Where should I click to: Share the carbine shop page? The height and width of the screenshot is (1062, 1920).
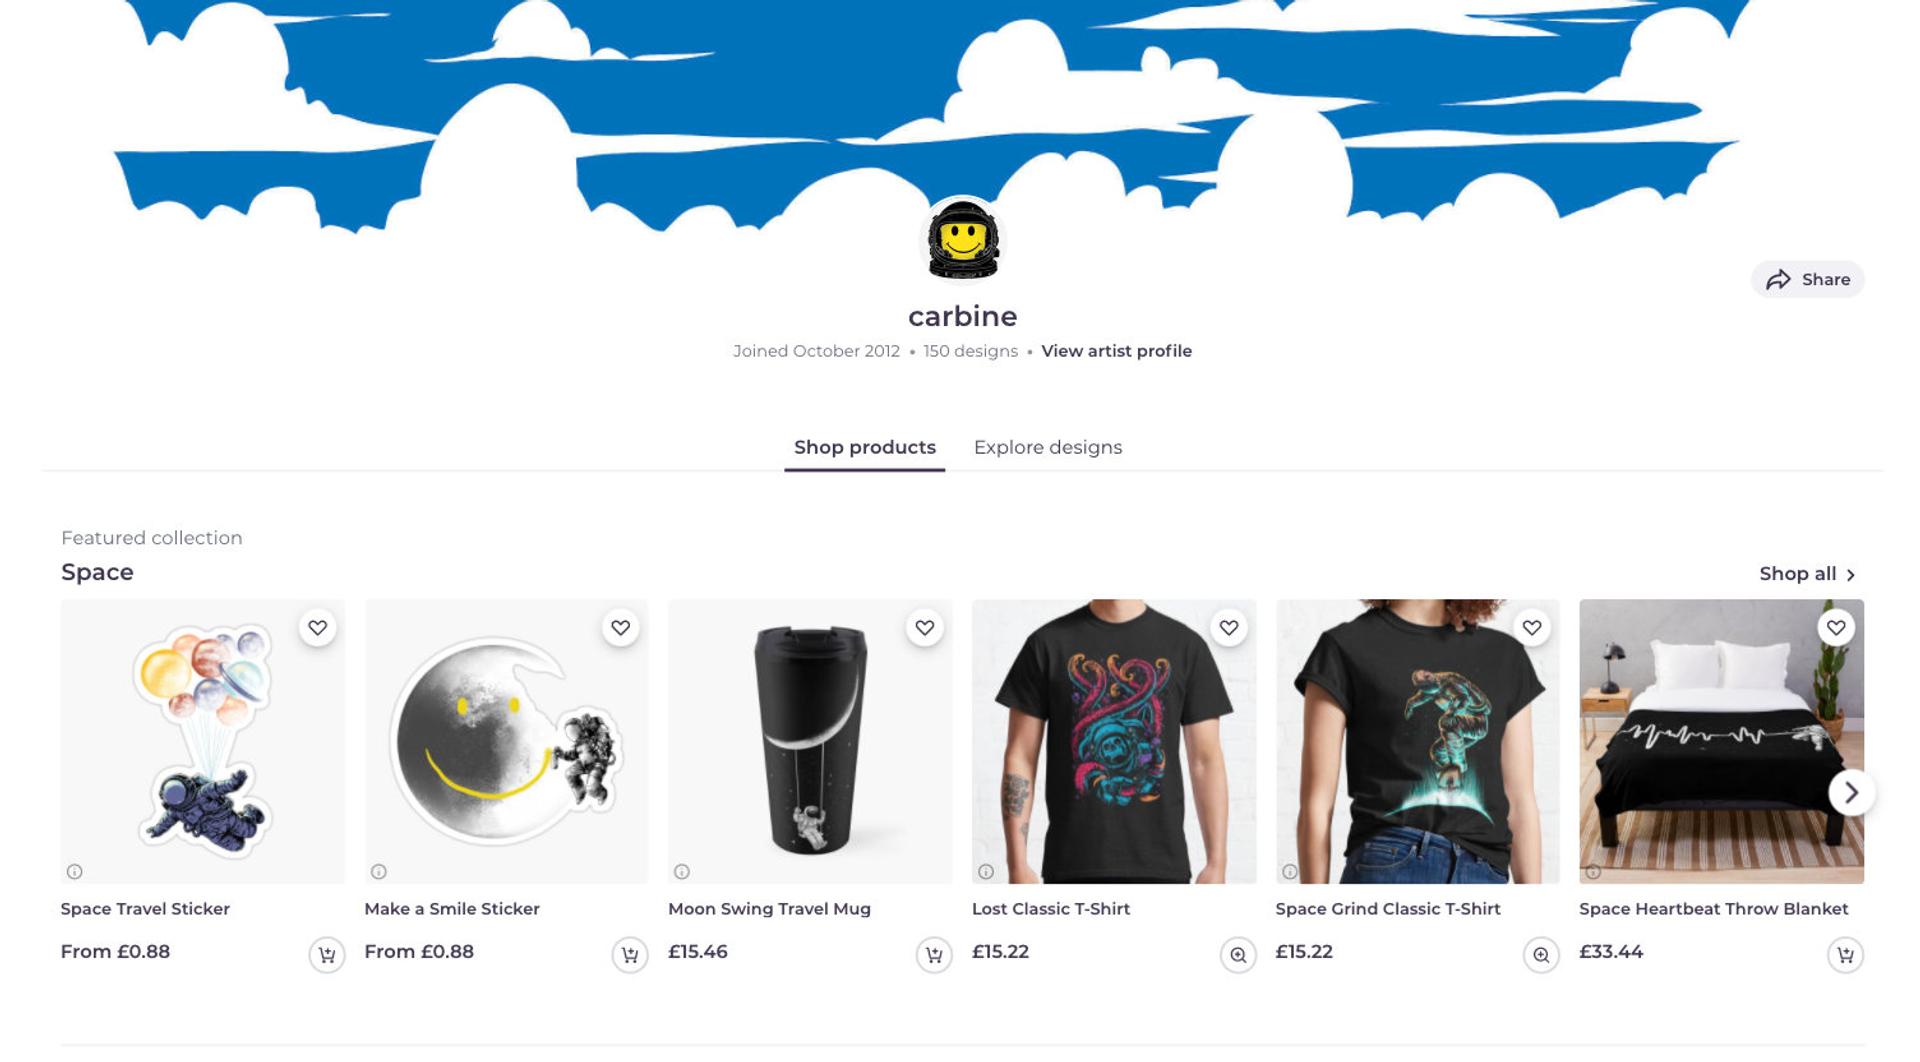pos(1808,280)
